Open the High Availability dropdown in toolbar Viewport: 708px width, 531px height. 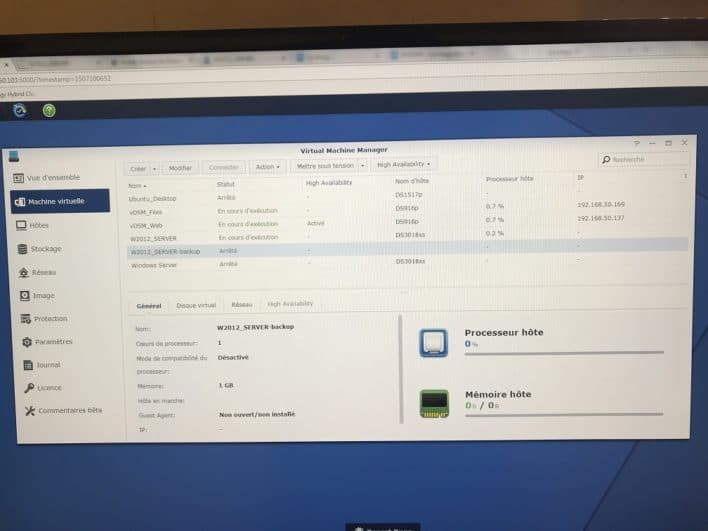click(403, 164)
